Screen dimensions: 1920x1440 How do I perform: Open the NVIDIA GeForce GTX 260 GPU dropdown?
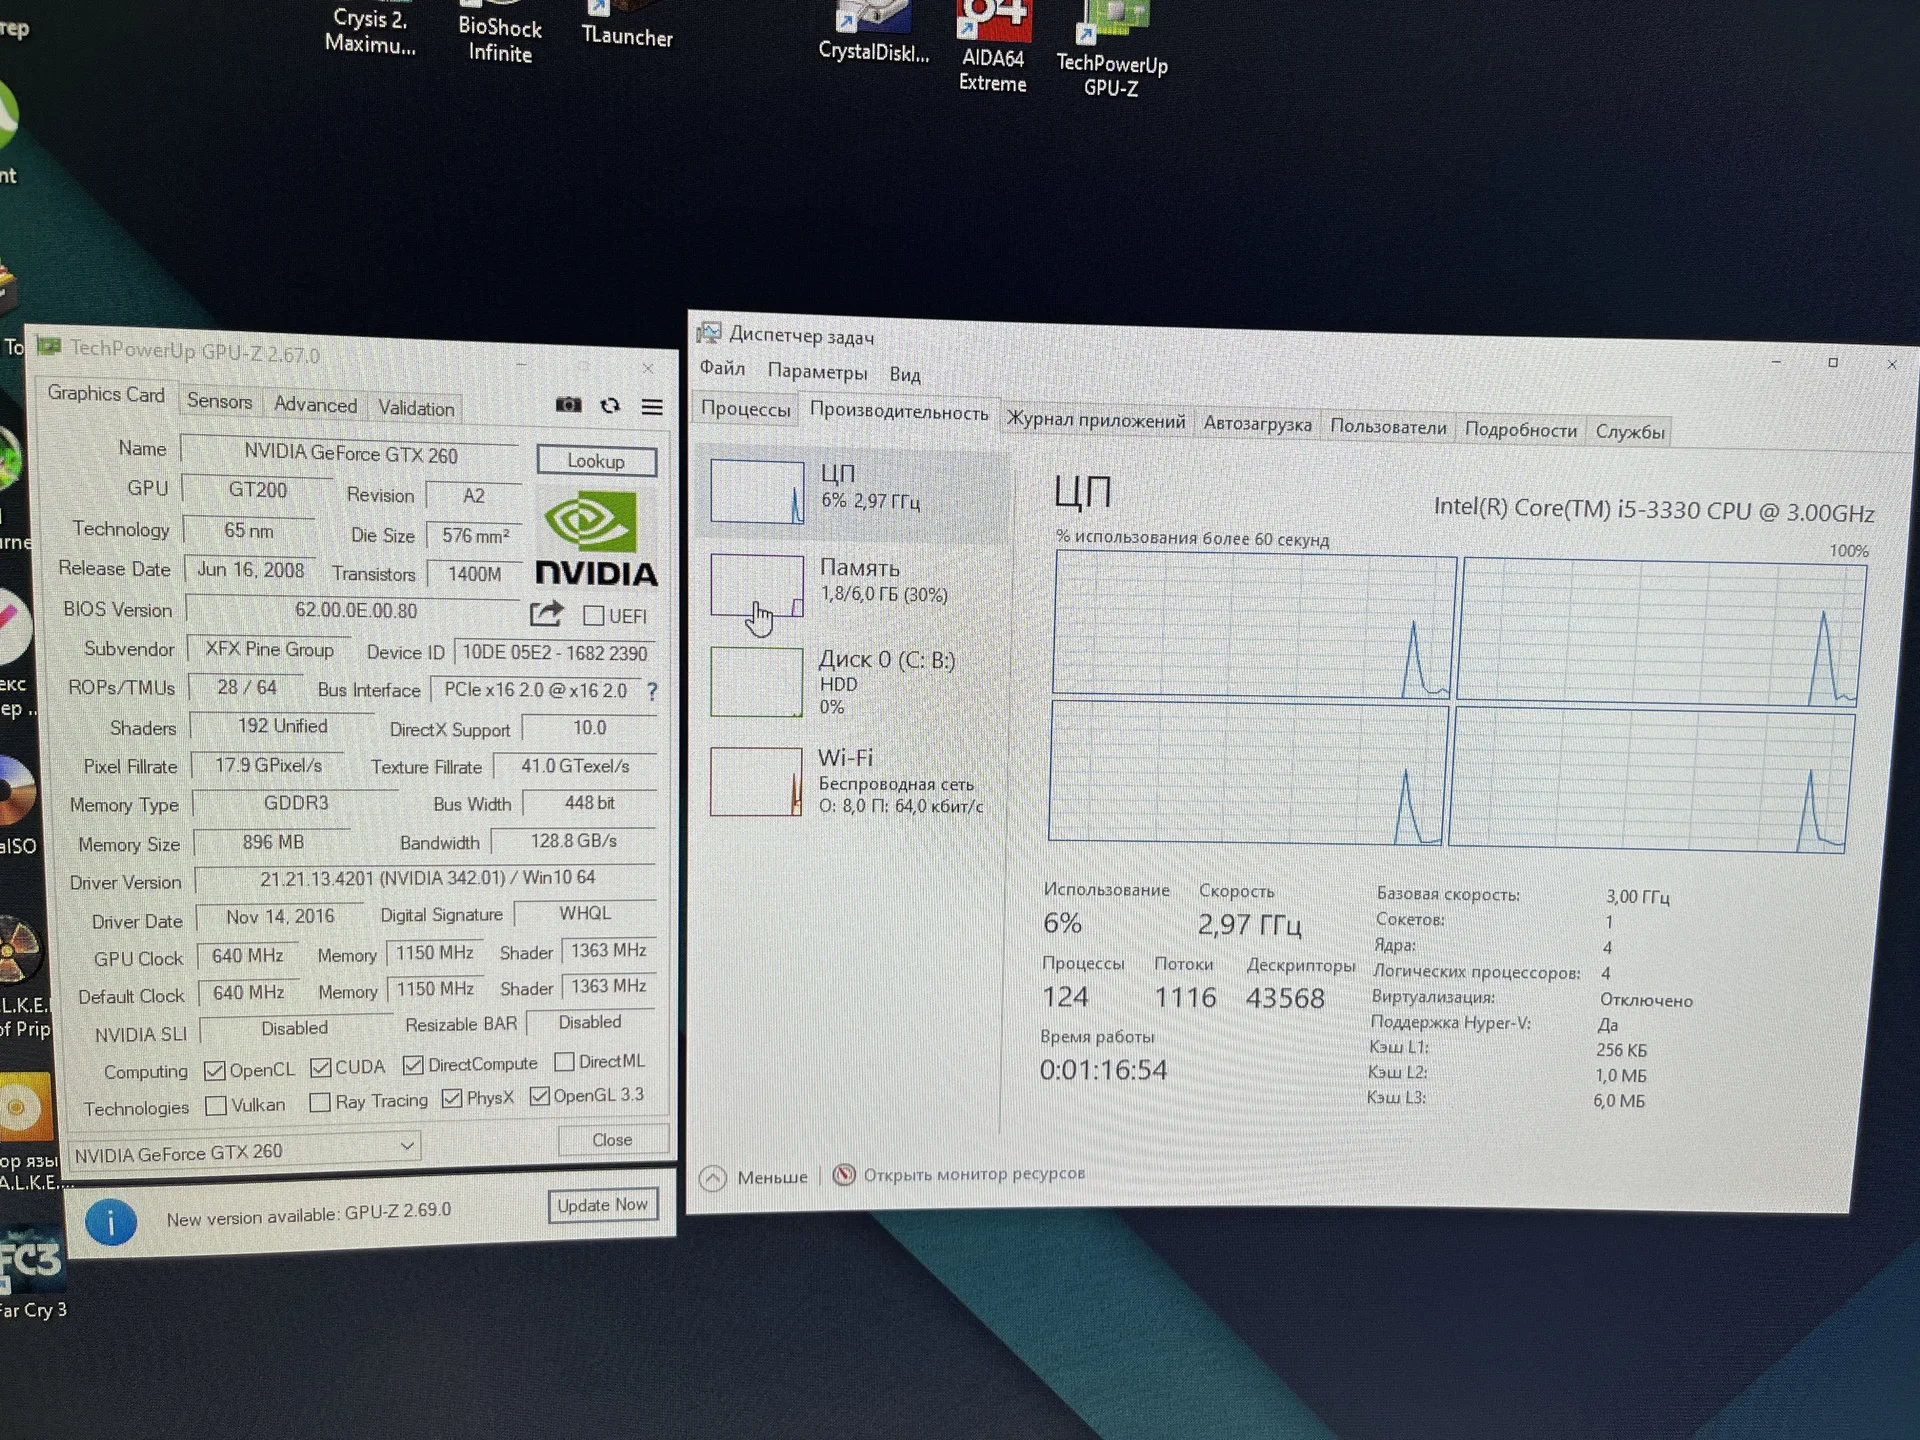click(x=244, y=1152)
